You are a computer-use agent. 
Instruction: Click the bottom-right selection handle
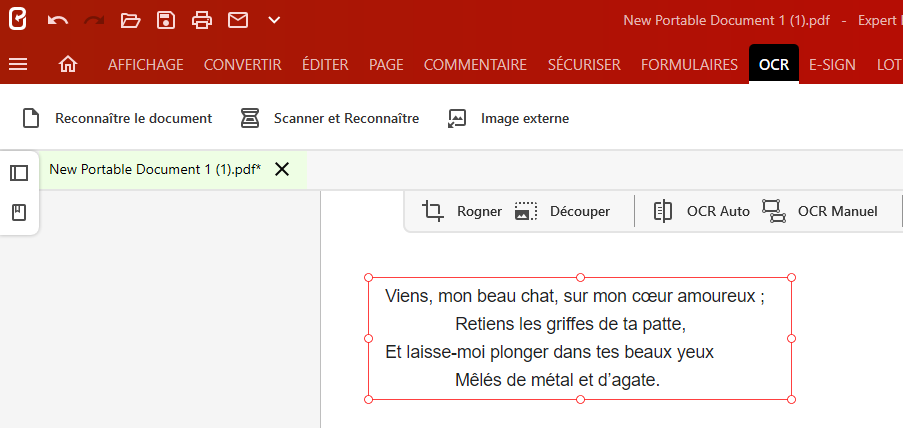coord(791,399)
